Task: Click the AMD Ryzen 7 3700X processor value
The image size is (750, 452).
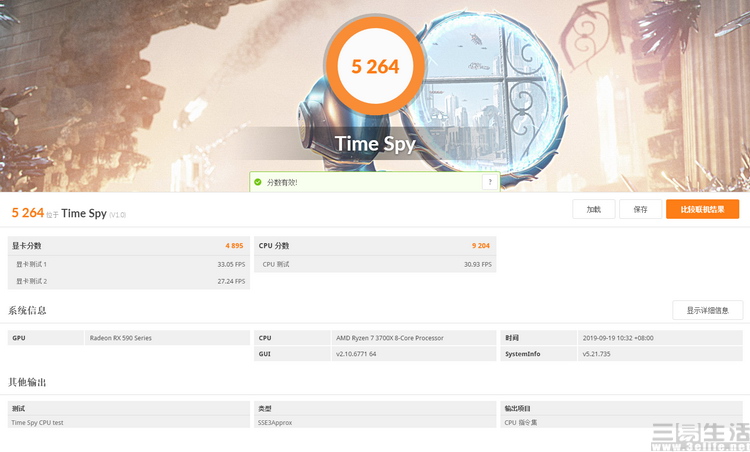Action: coord(390,338)
